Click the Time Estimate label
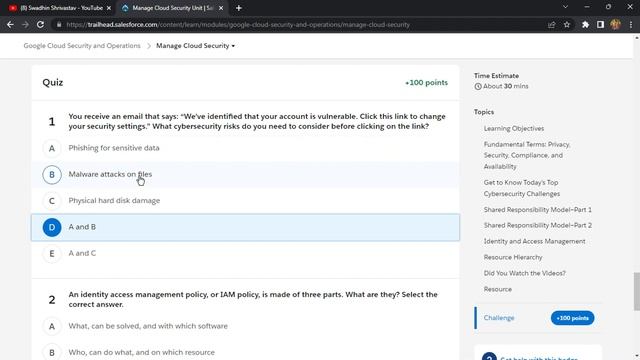 tap(496, 76)
